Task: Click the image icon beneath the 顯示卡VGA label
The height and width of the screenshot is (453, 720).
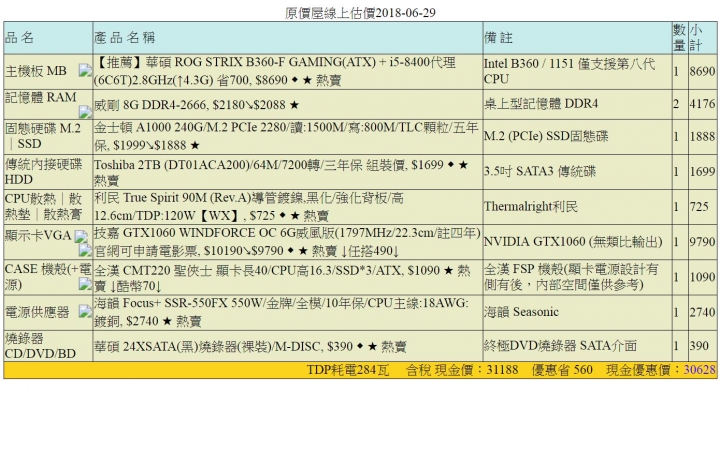Action: (85, 250)
